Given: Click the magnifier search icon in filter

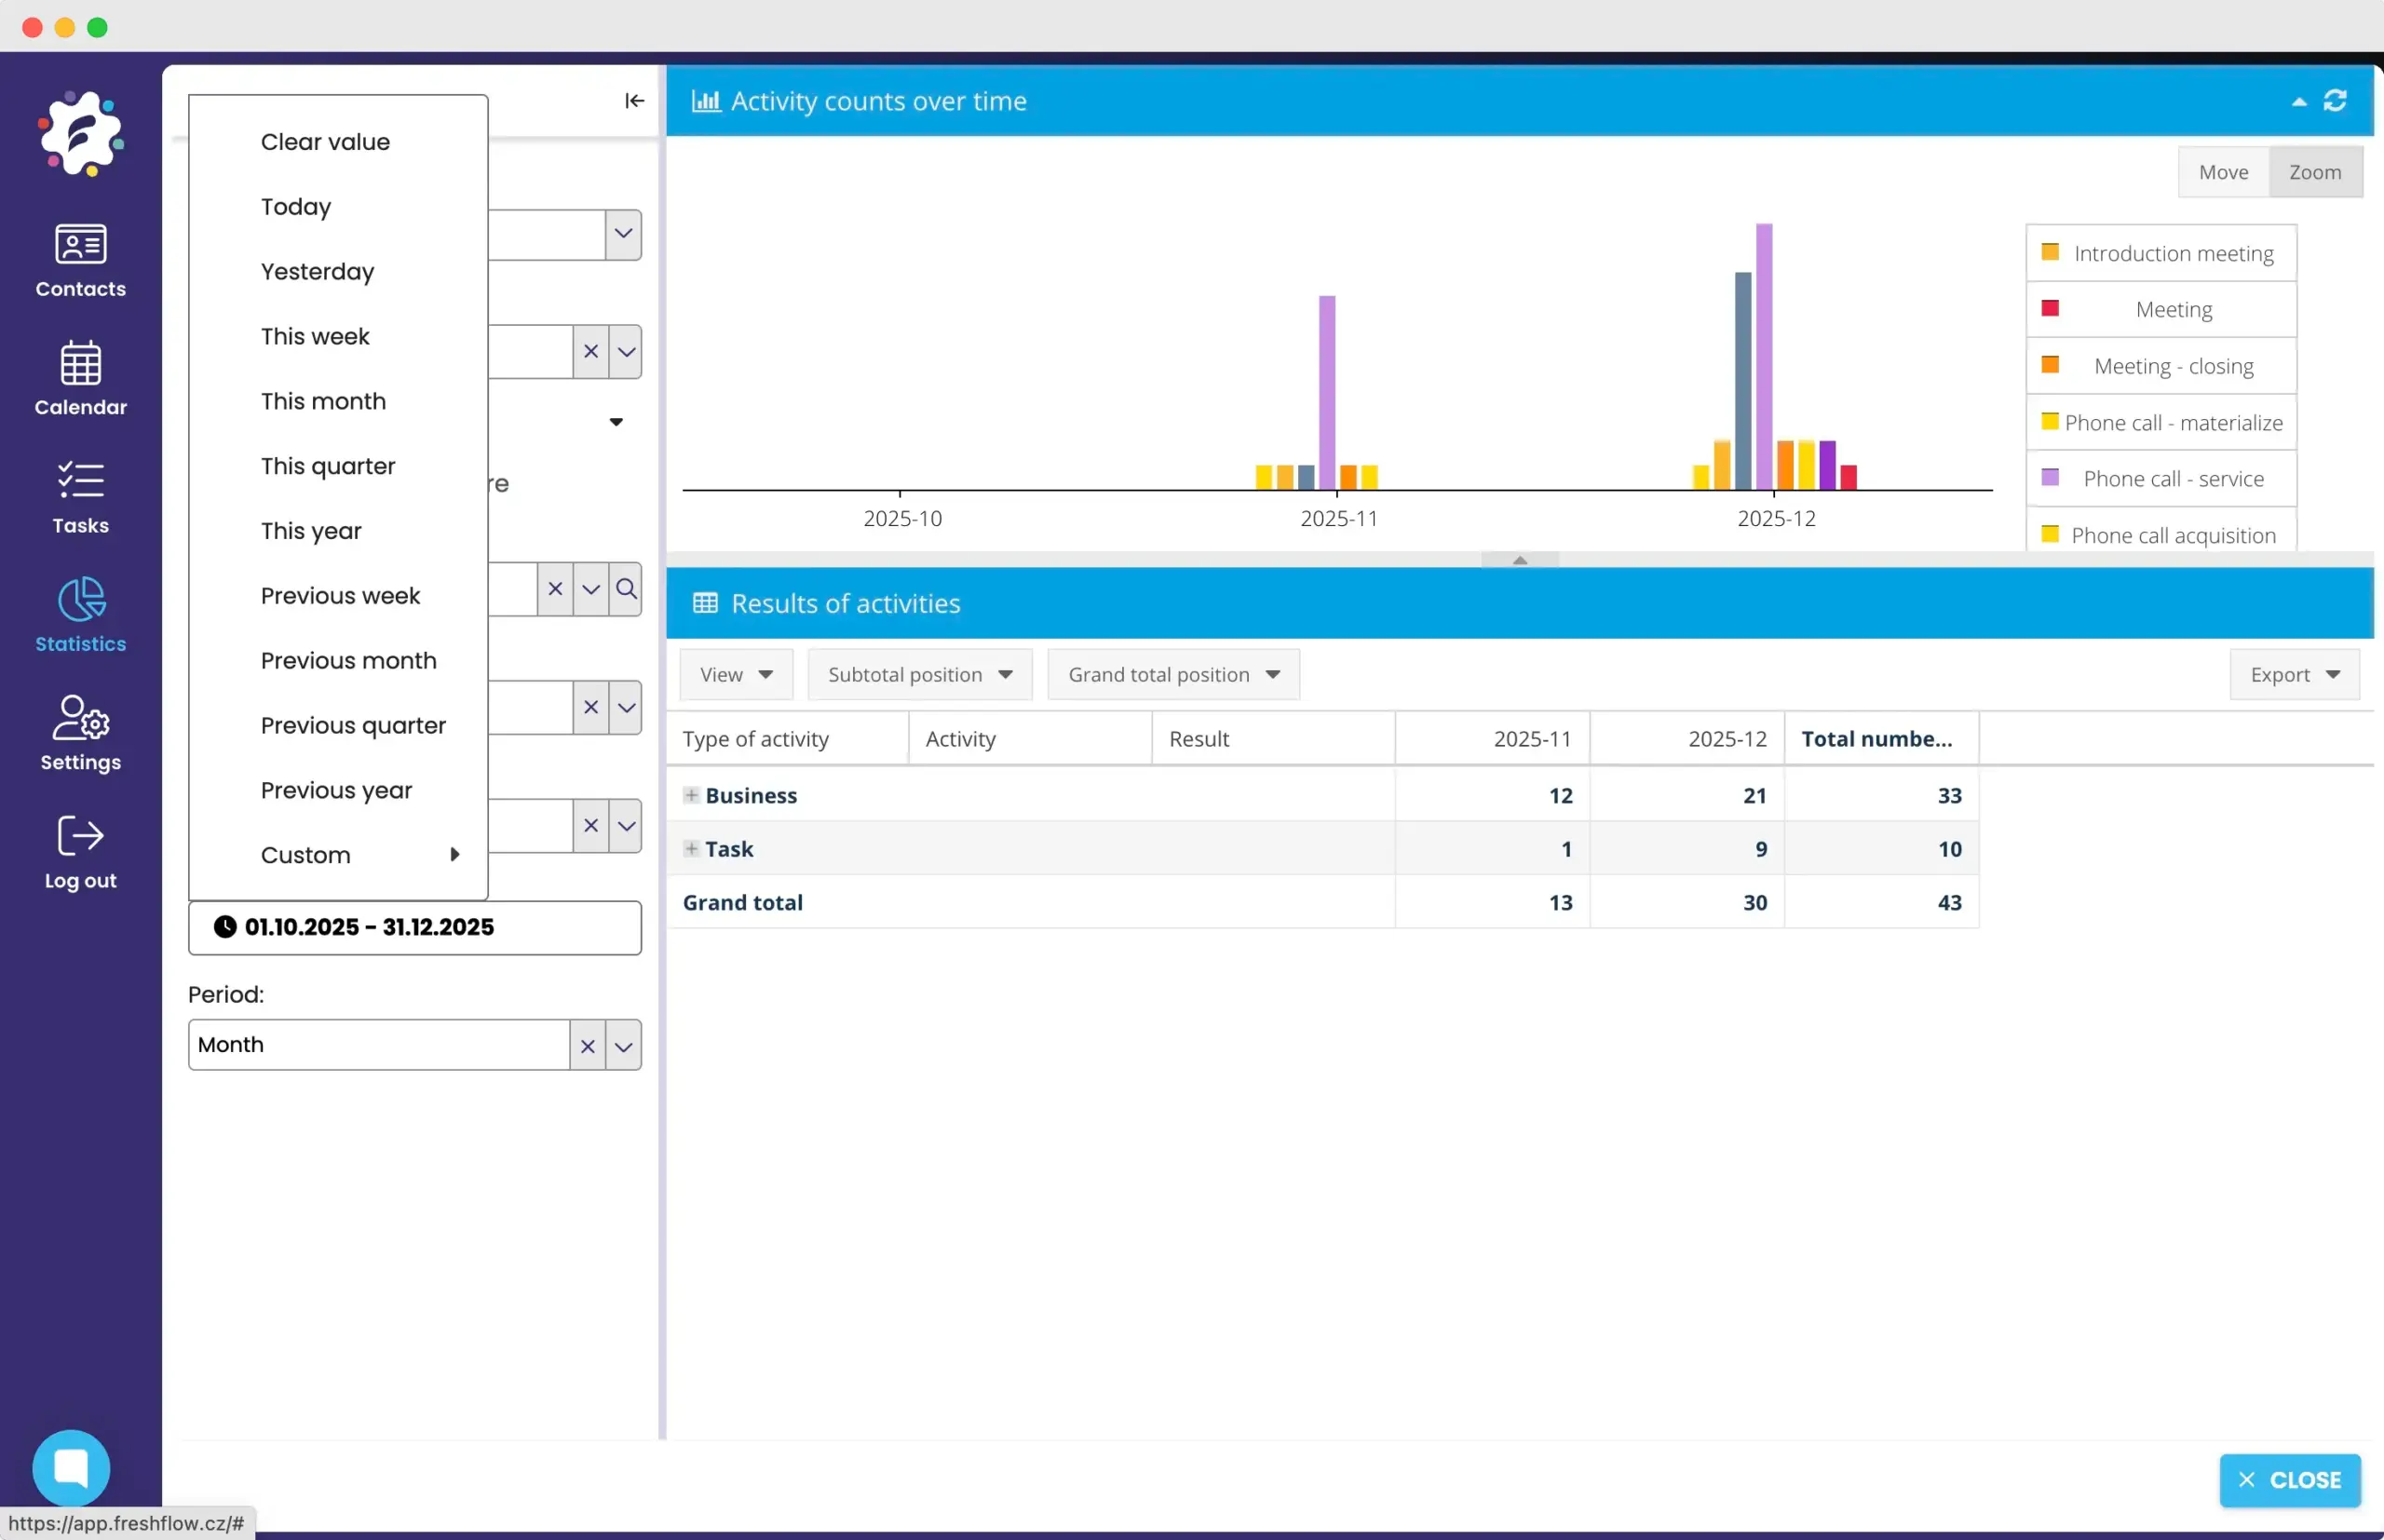Looking at the screenshot, I should pyautogui.click(x=626, y=589).
